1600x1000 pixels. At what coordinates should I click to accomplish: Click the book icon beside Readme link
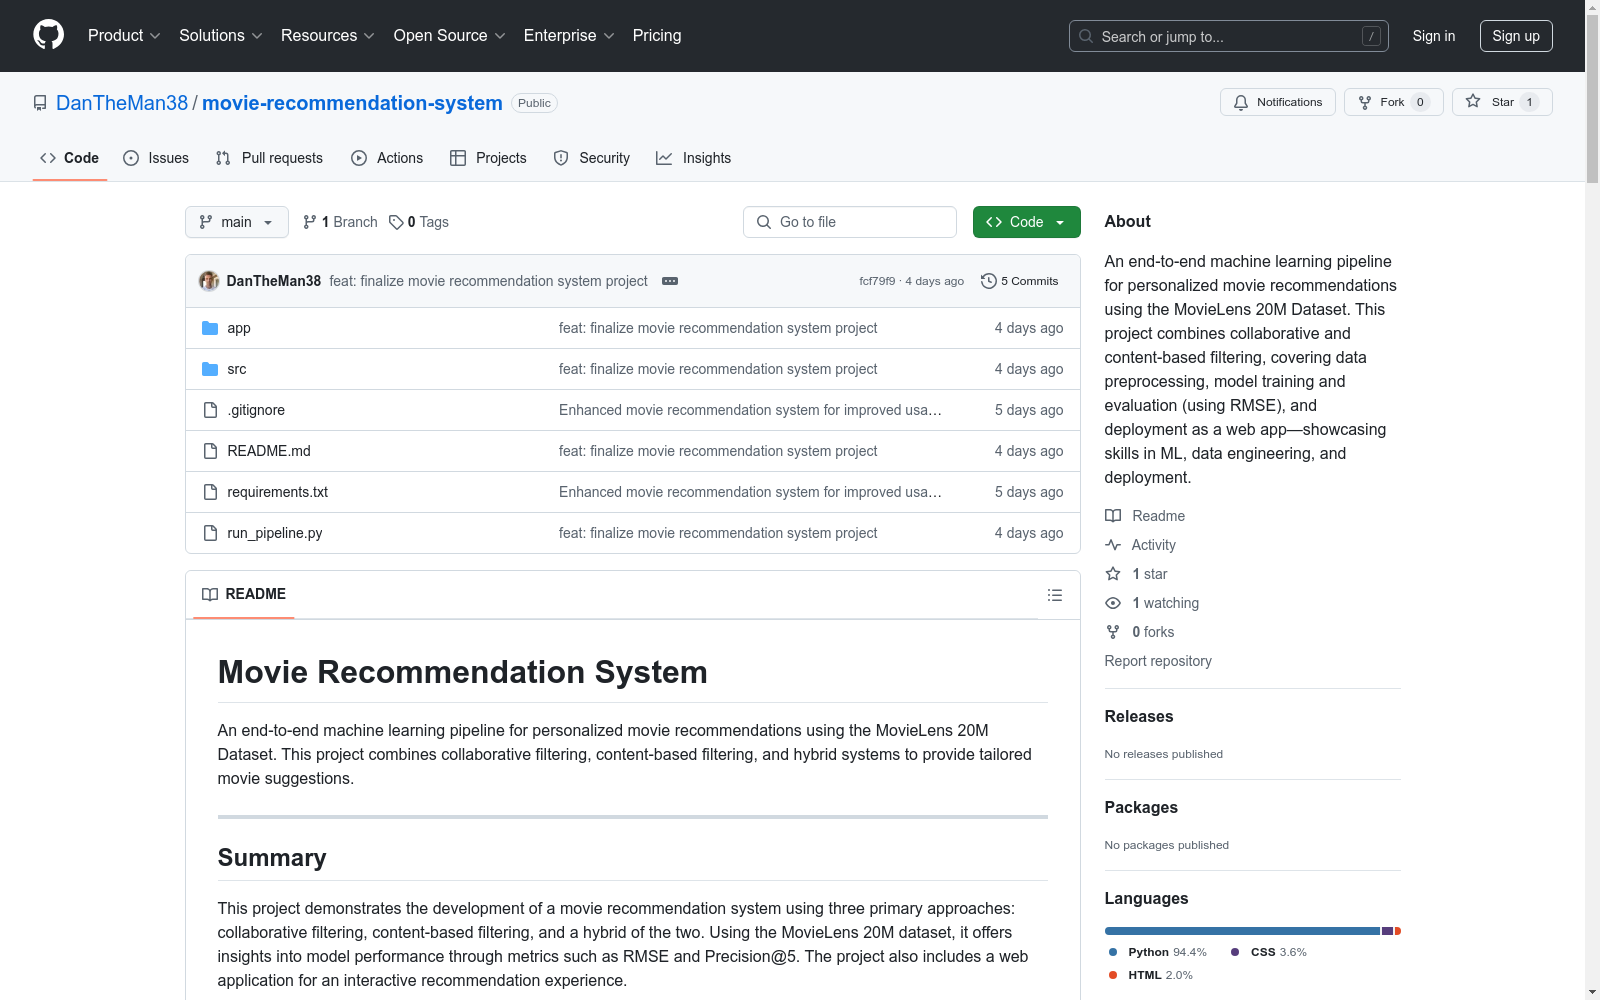(1113, 516)
